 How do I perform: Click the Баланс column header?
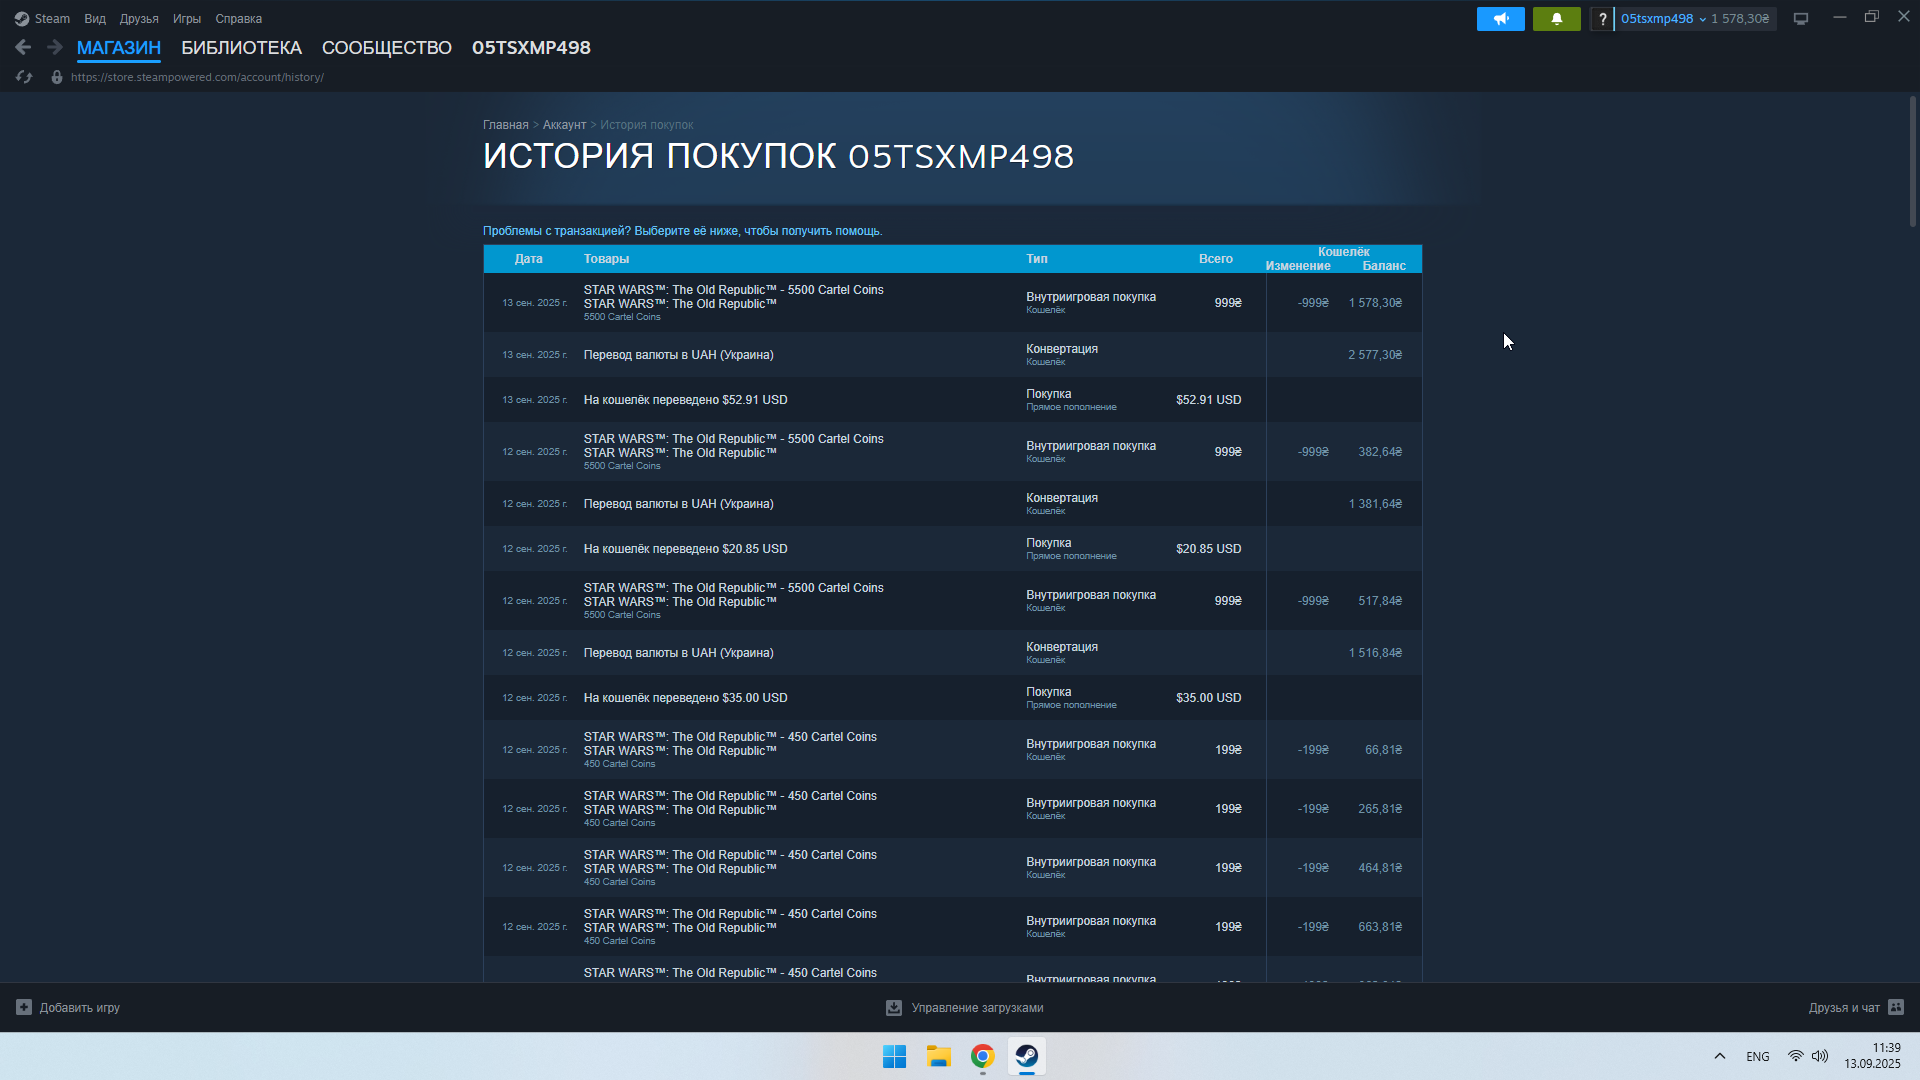[1384, 266]
